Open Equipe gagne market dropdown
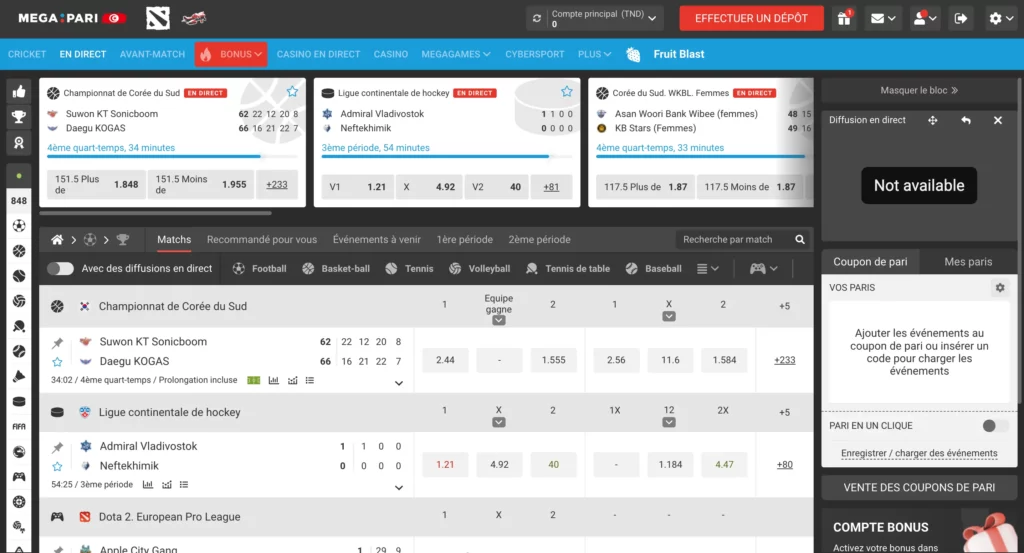This screenshot has height=553, width=1024. (498, 320)
